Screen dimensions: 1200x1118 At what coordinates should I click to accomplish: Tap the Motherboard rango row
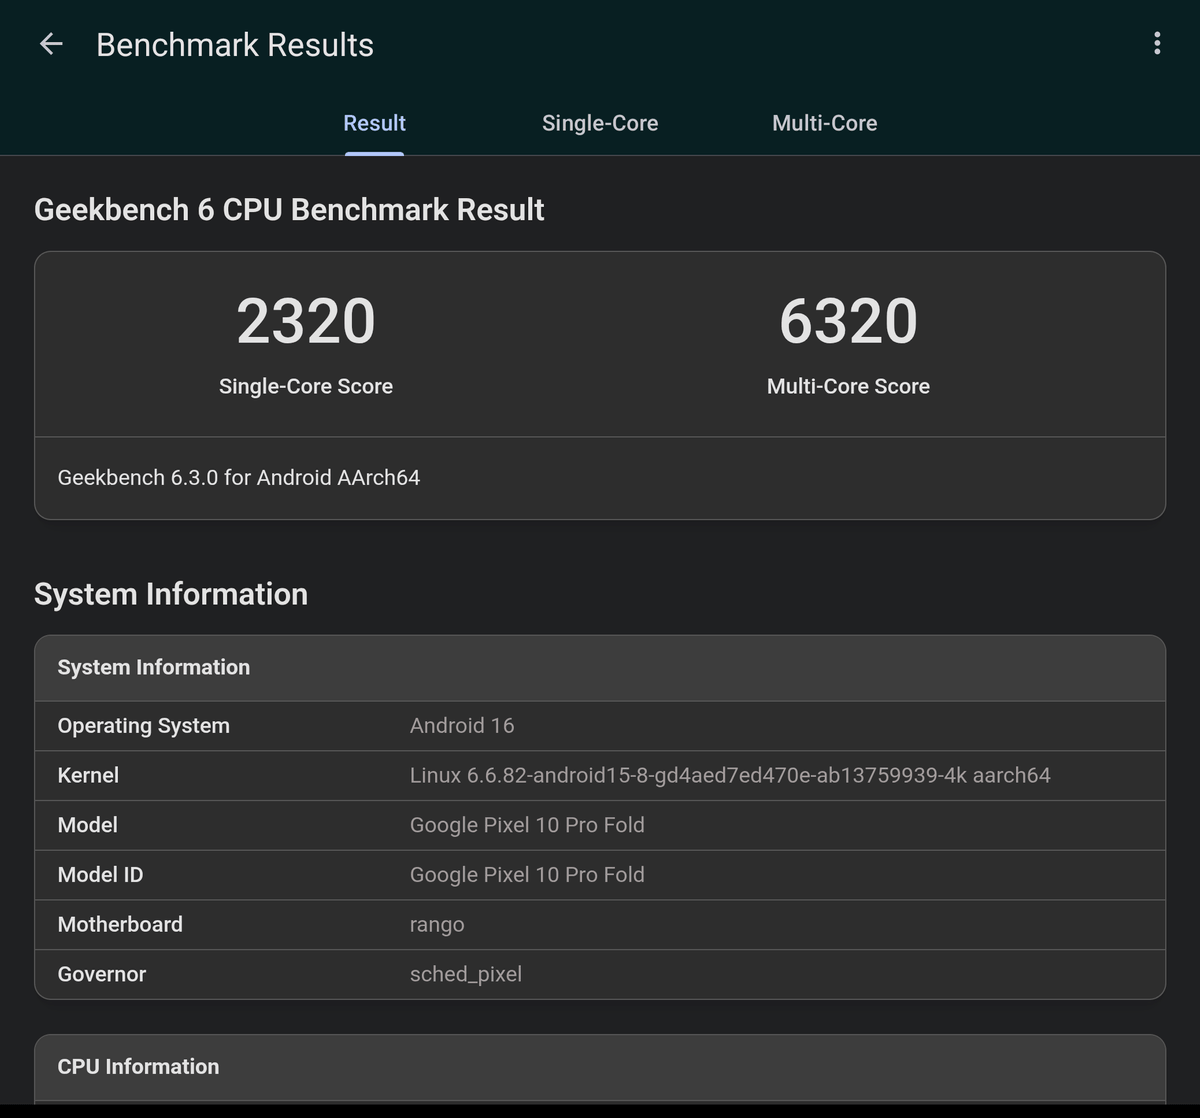click(x=600, y=925)
